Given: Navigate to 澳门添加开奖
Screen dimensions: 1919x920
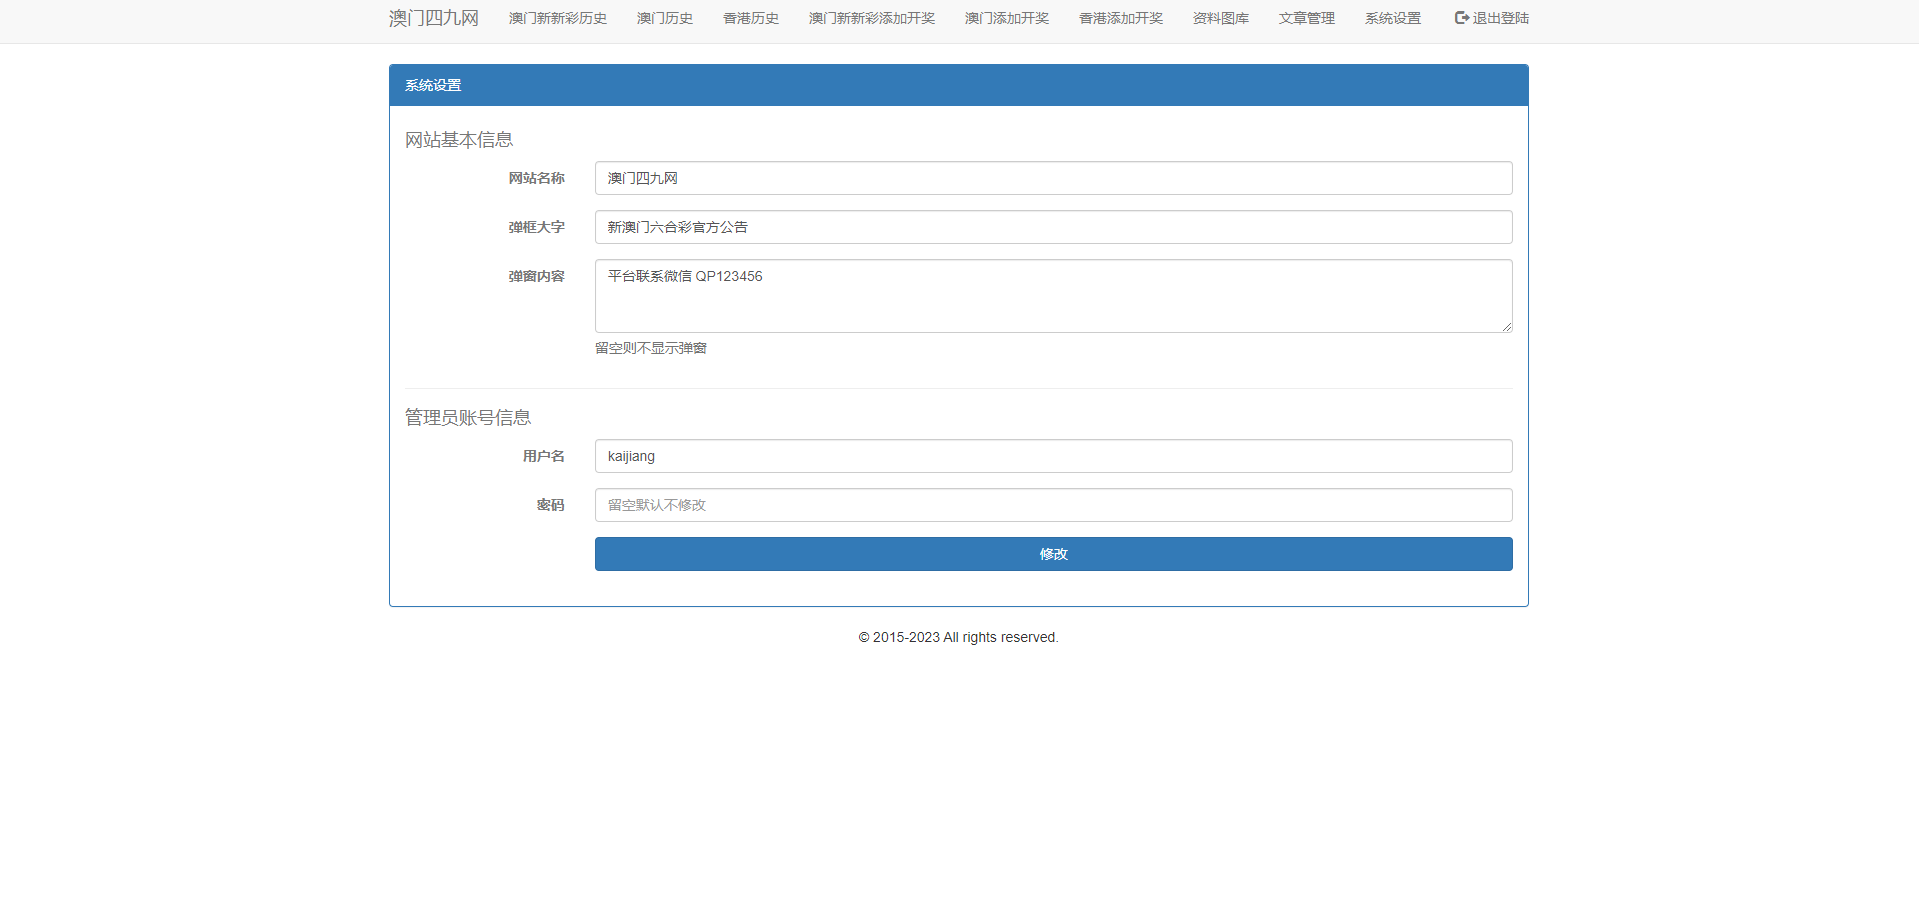Looking at the screenshot, I should (1006, 18).
